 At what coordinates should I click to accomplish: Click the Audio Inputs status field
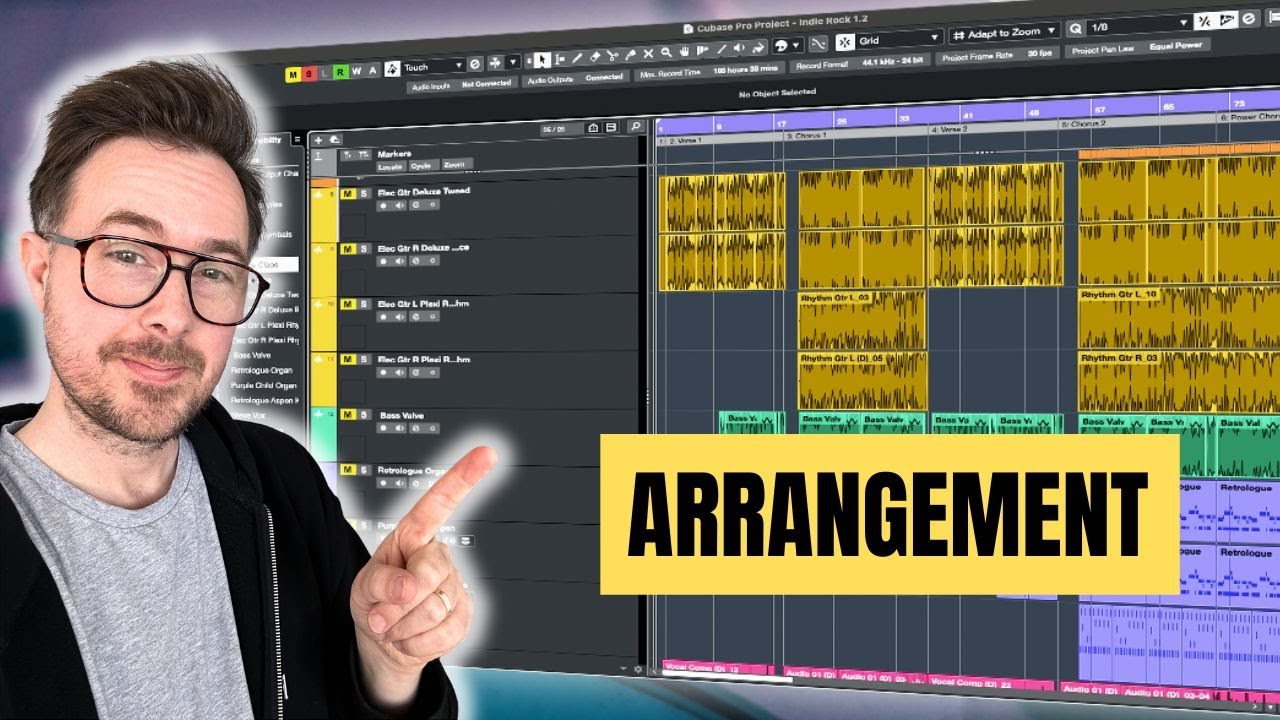click(461, 86)
